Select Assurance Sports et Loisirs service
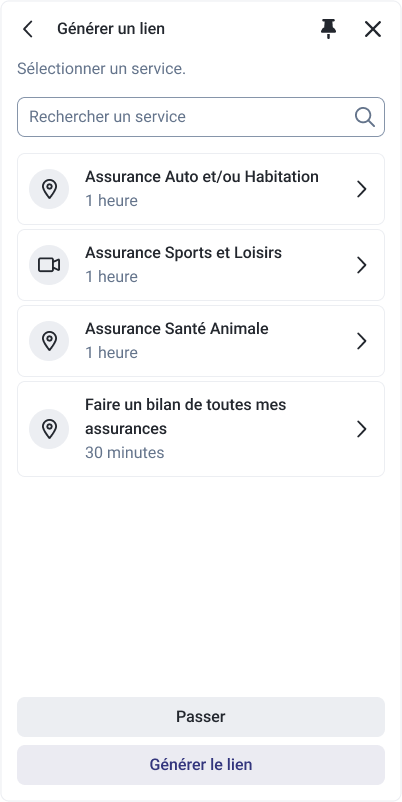Screen dimensions: 402x802 (x=201, y=265)
